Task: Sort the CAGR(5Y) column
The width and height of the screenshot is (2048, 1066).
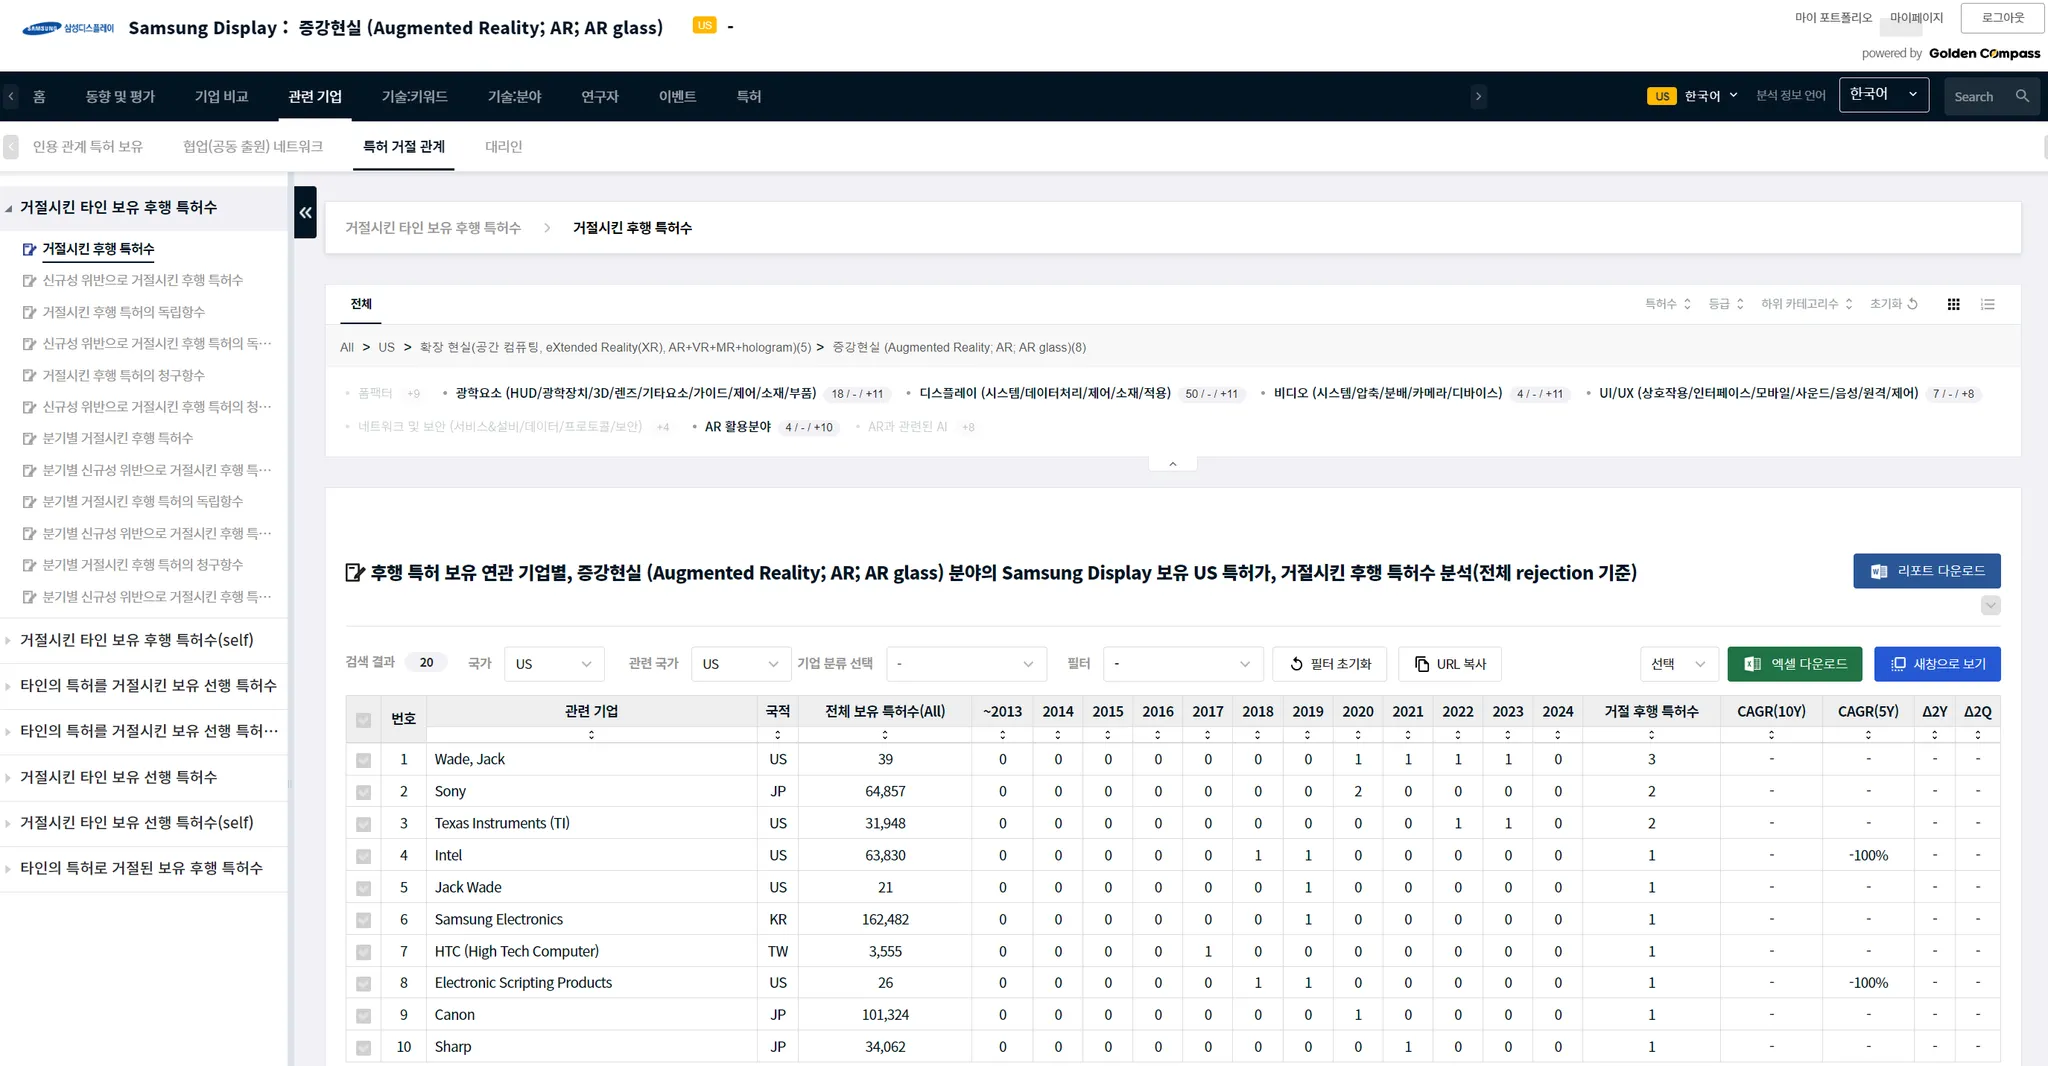Action: click(1868, 735)
